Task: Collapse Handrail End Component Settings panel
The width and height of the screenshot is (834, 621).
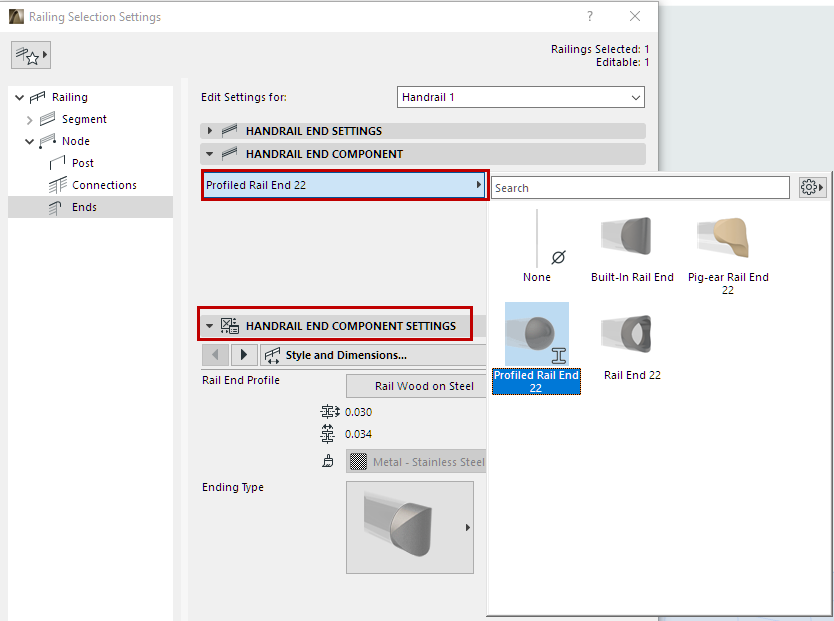Action: tap(210, 326)
